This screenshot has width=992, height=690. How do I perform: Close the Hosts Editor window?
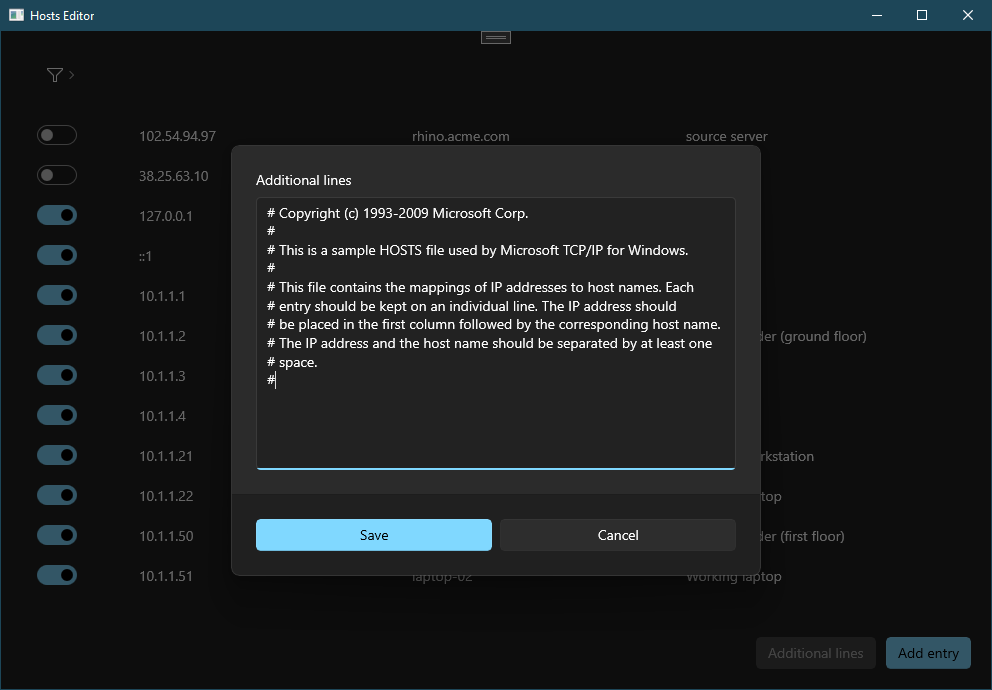[x=967, y=15]
